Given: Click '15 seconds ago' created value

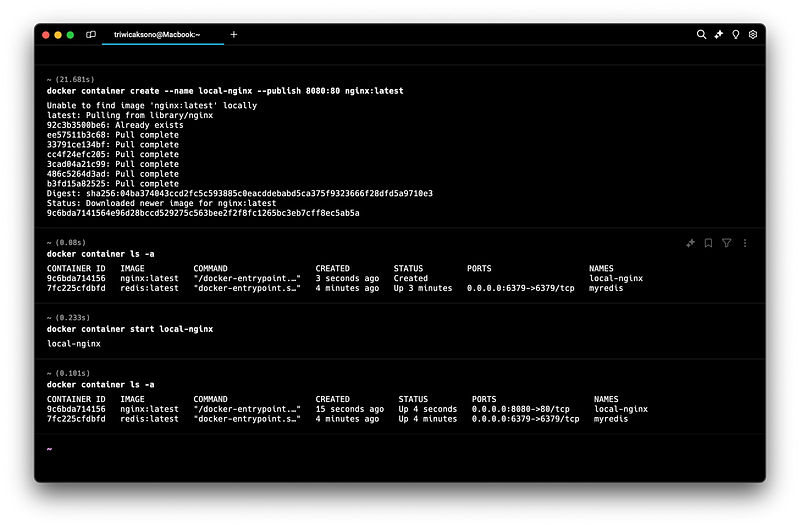Looking at the screenshot, I should 349,409.
